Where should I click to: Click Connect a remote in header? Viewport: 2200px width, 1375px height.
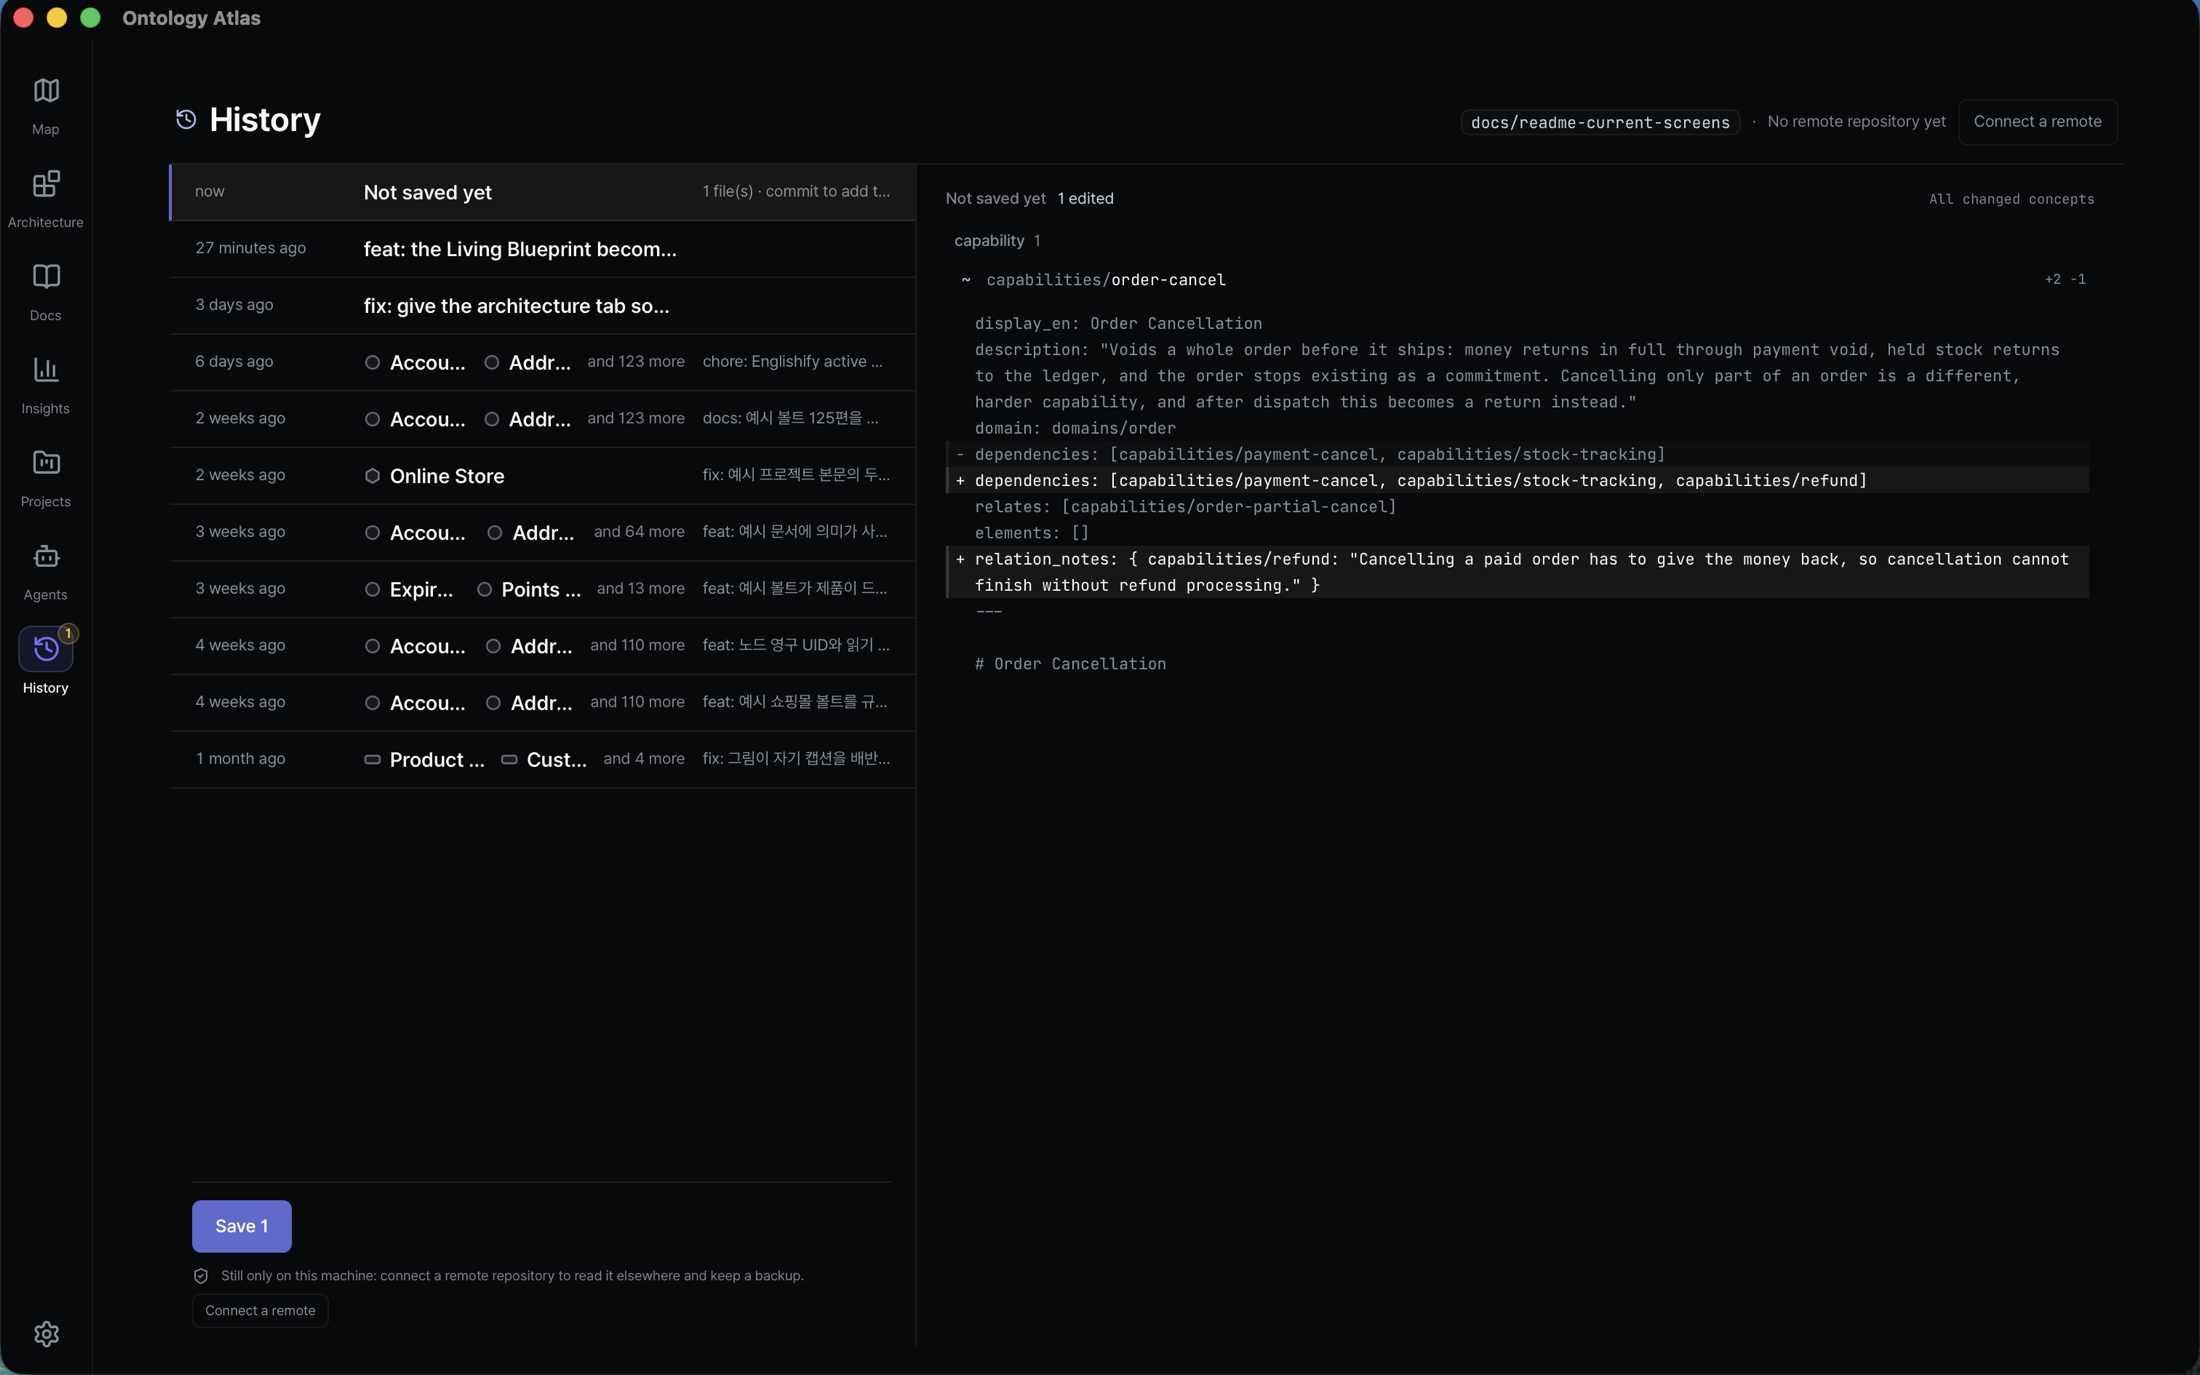coord(2037,122)
